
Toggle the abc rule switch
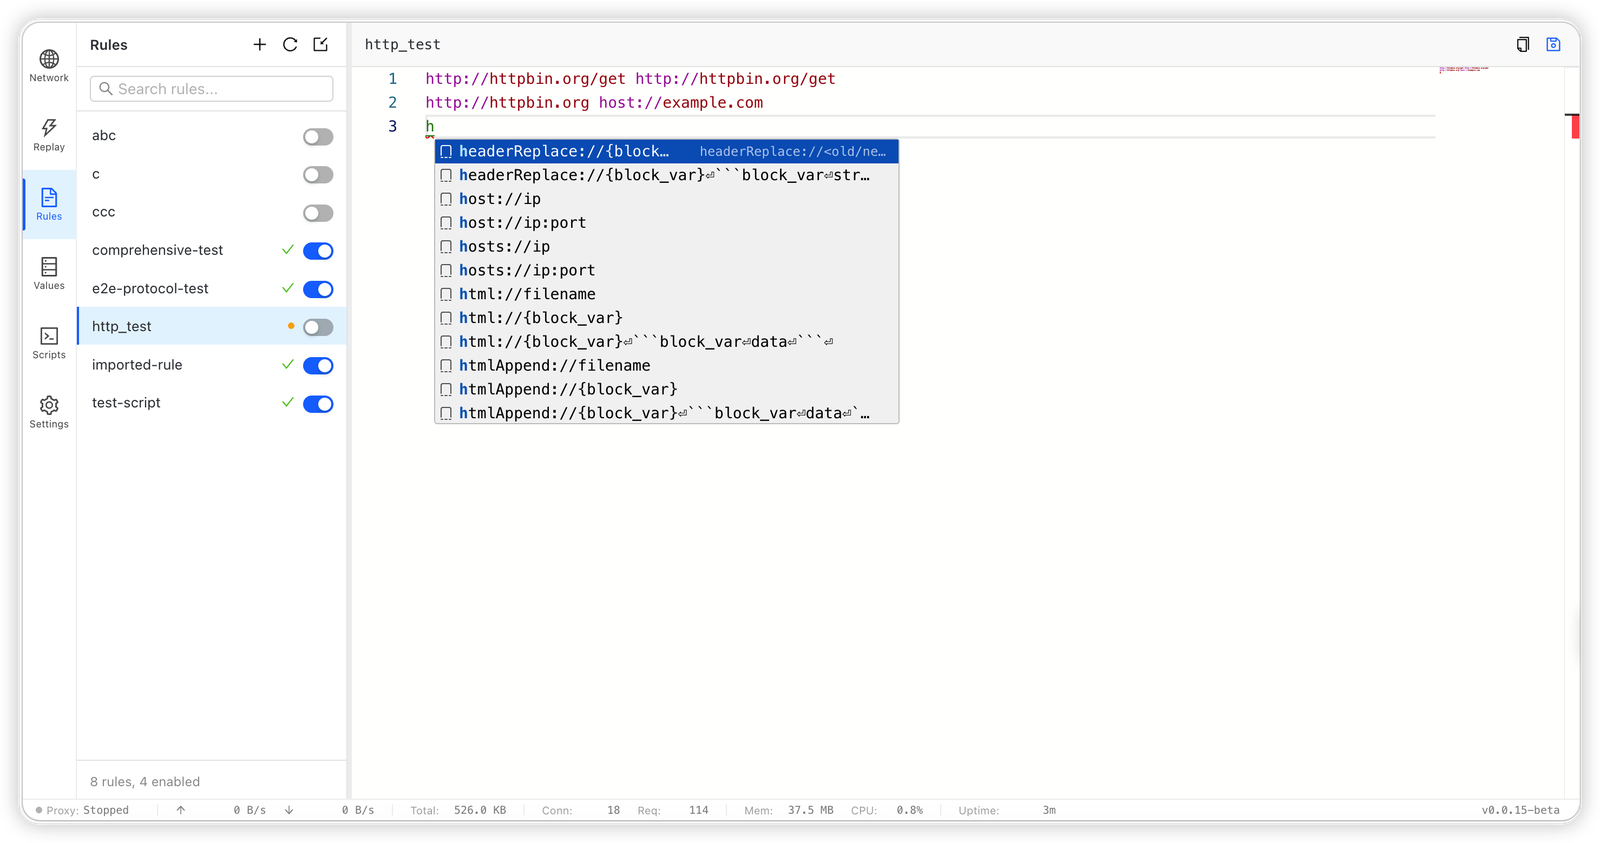[x=318, y=137]
